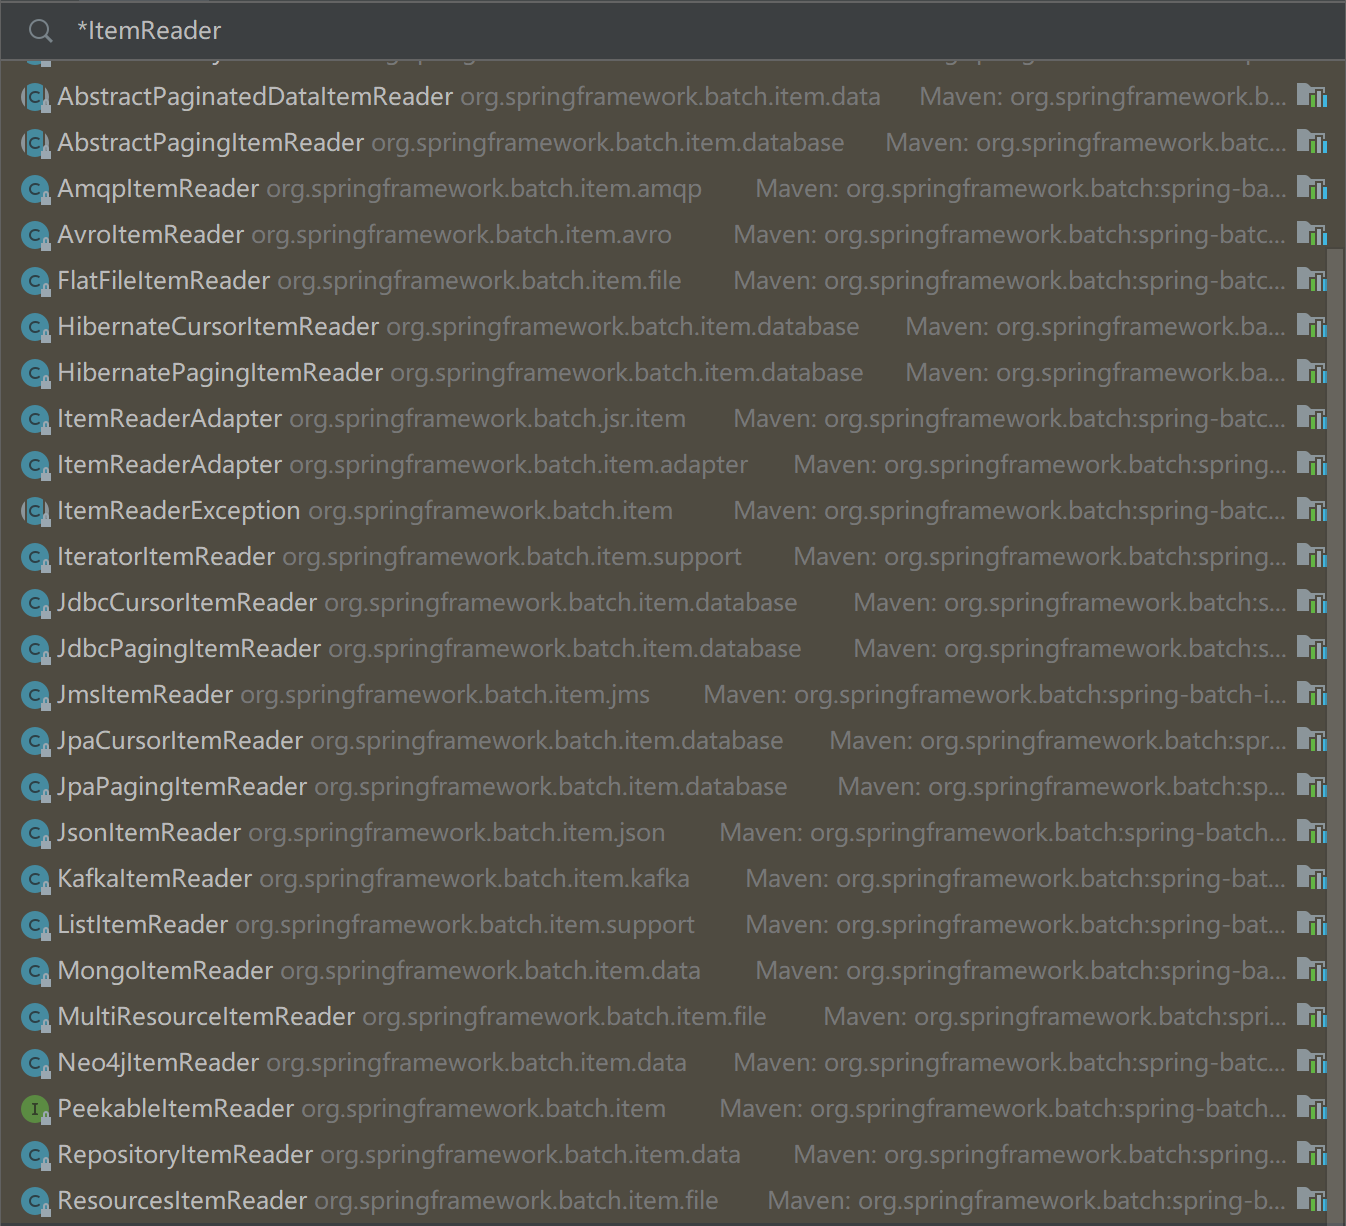This screenshot has height=1226, width=1346.
Task: Select ItemReaderAdapter in batch.jsr.item package
Action: (170, 419)
